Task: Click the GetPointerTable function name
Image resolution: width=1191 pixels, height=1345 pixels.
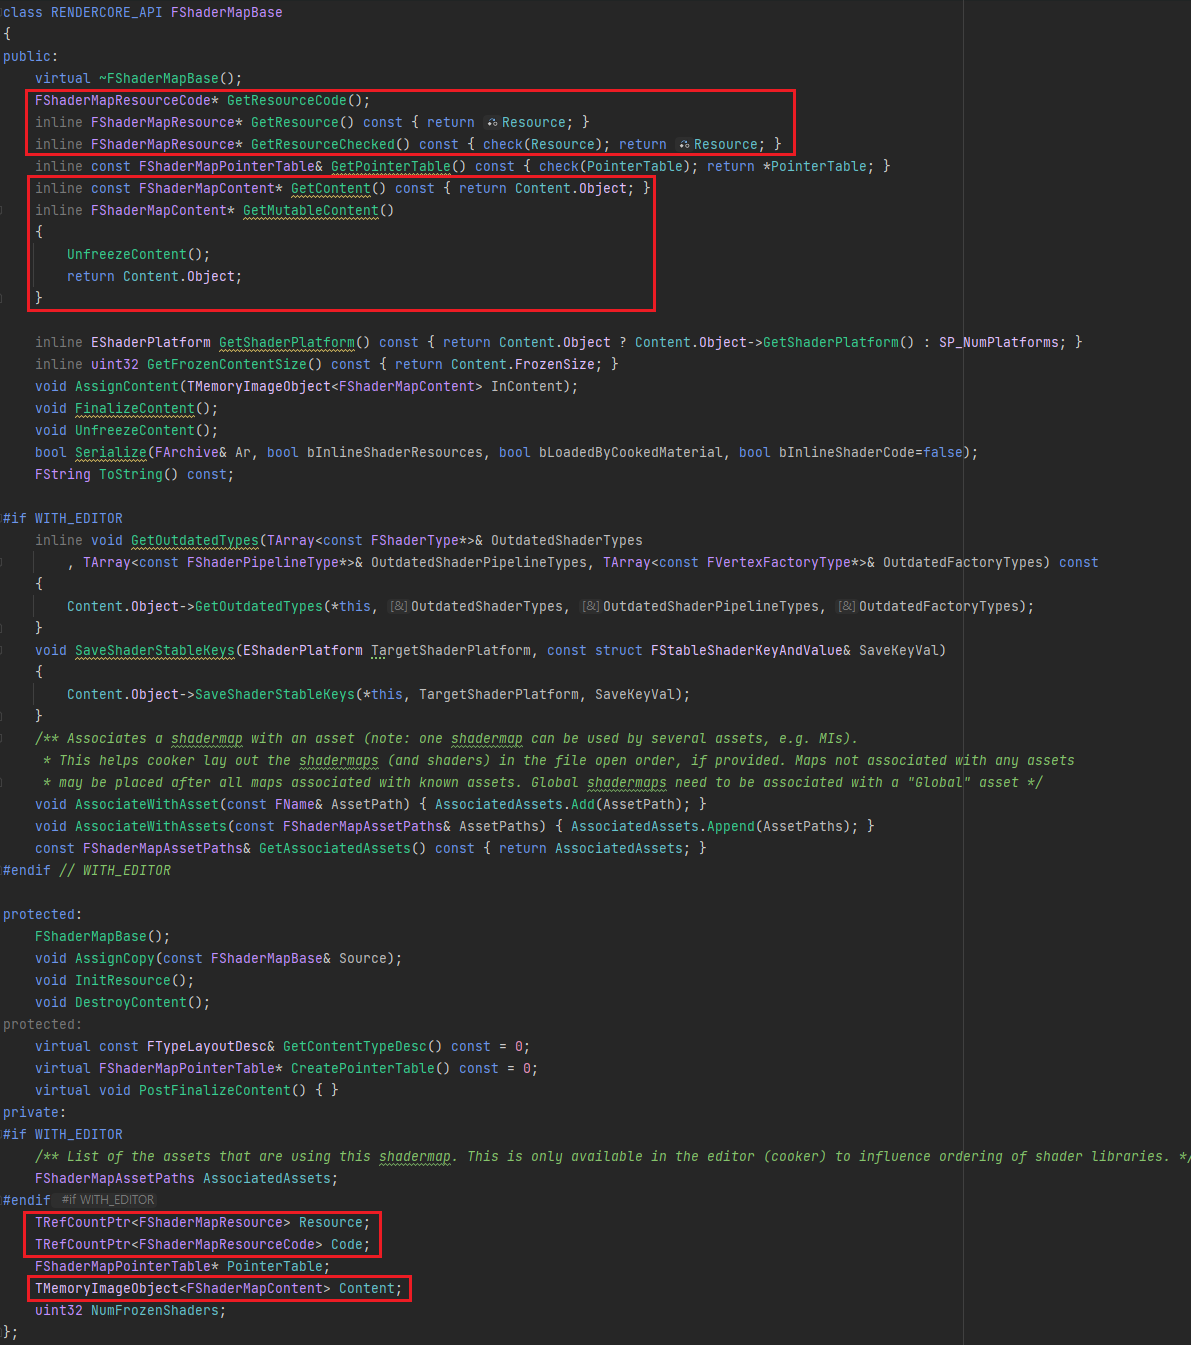Action: coord(391,166)
